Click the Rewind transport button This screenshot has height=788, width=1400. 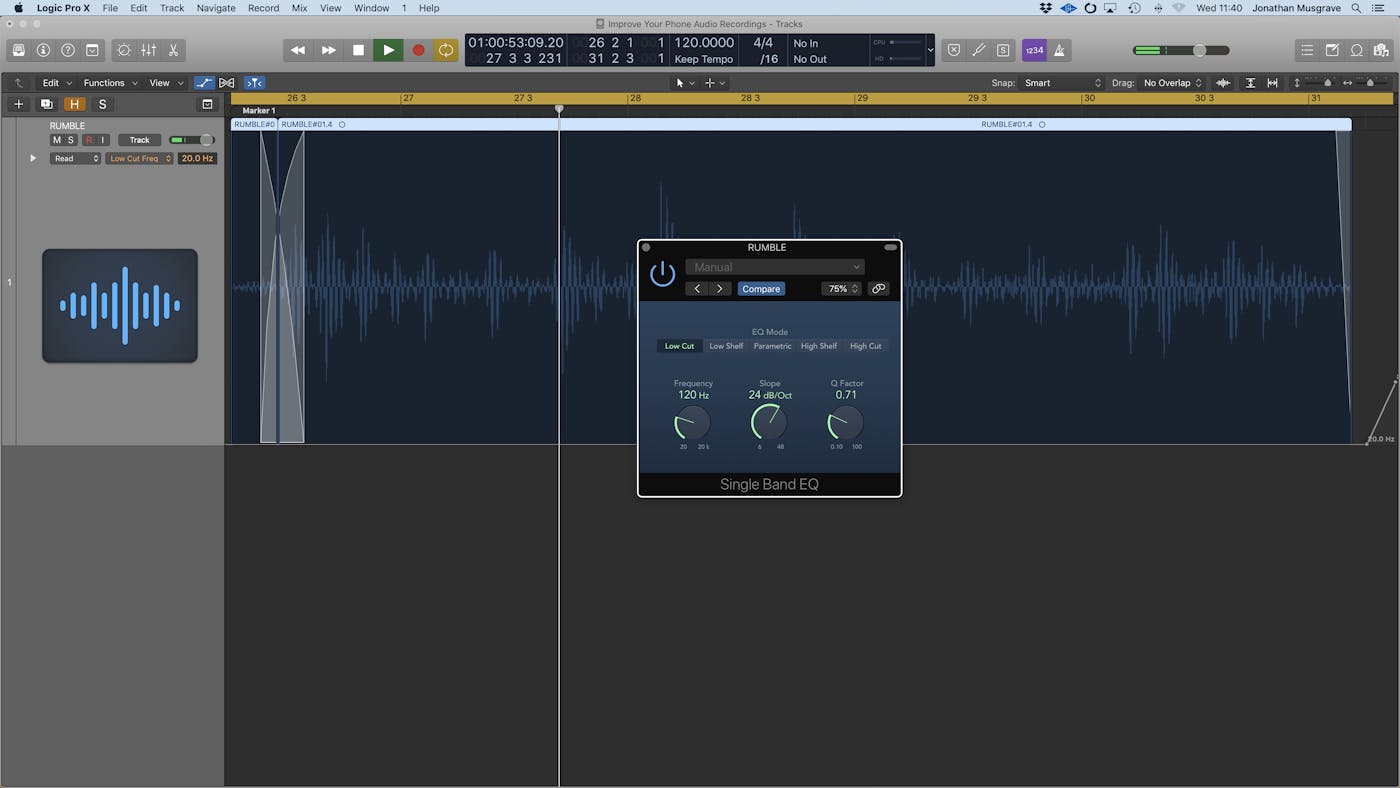(x=298, y=50)
